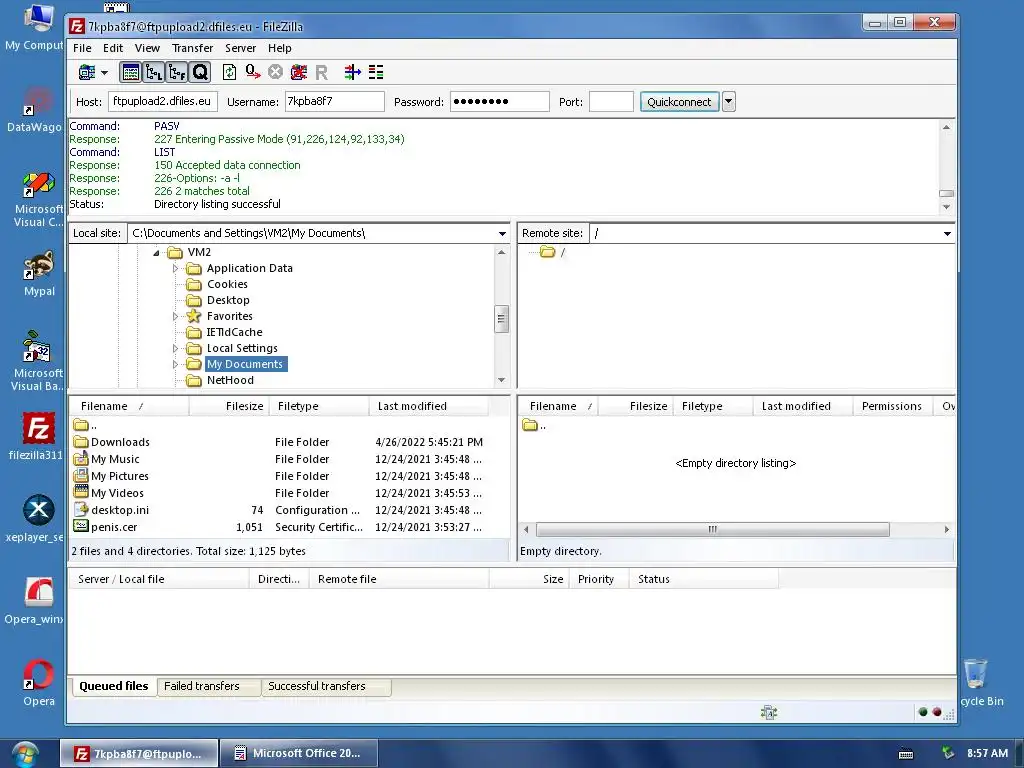1024x768 pixels.
Task: Select My Videos folder icon
Action: [81, 493]
